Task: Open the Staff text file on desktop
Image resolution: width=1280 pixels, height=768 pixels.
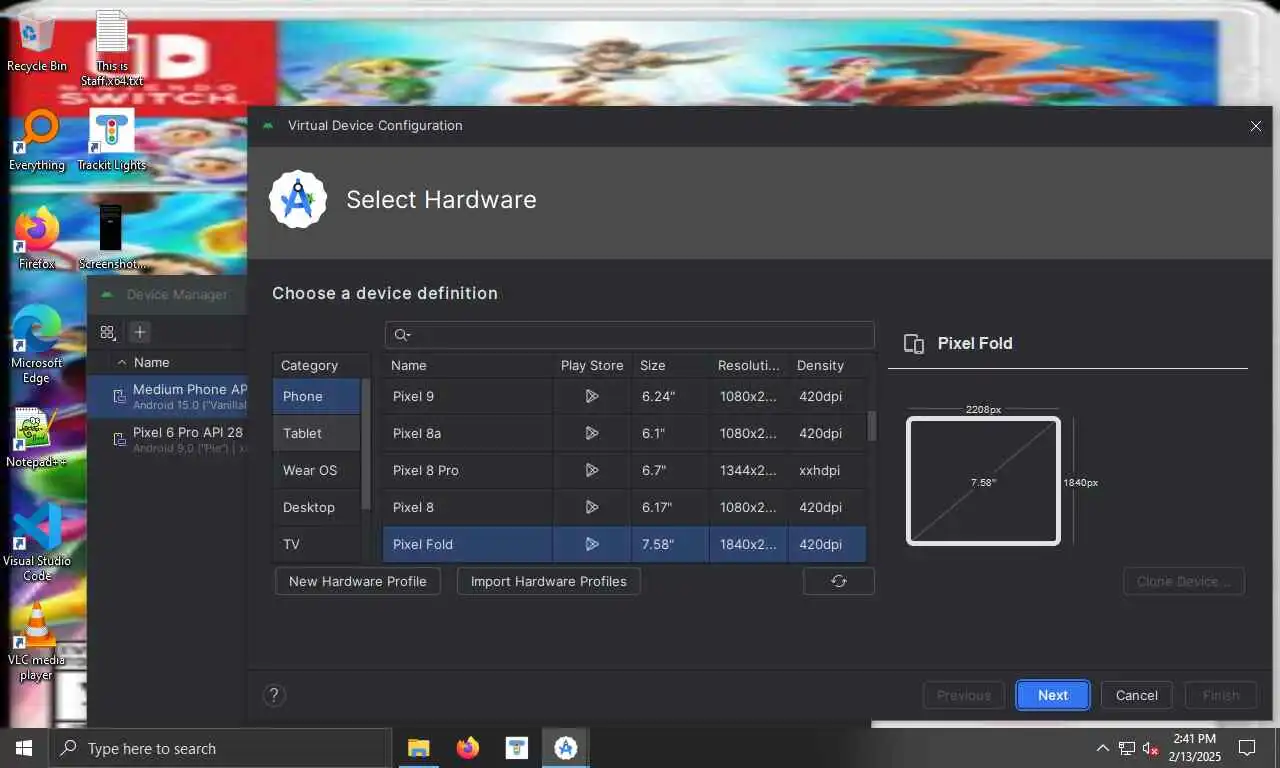Action: (x=113, y=48)
